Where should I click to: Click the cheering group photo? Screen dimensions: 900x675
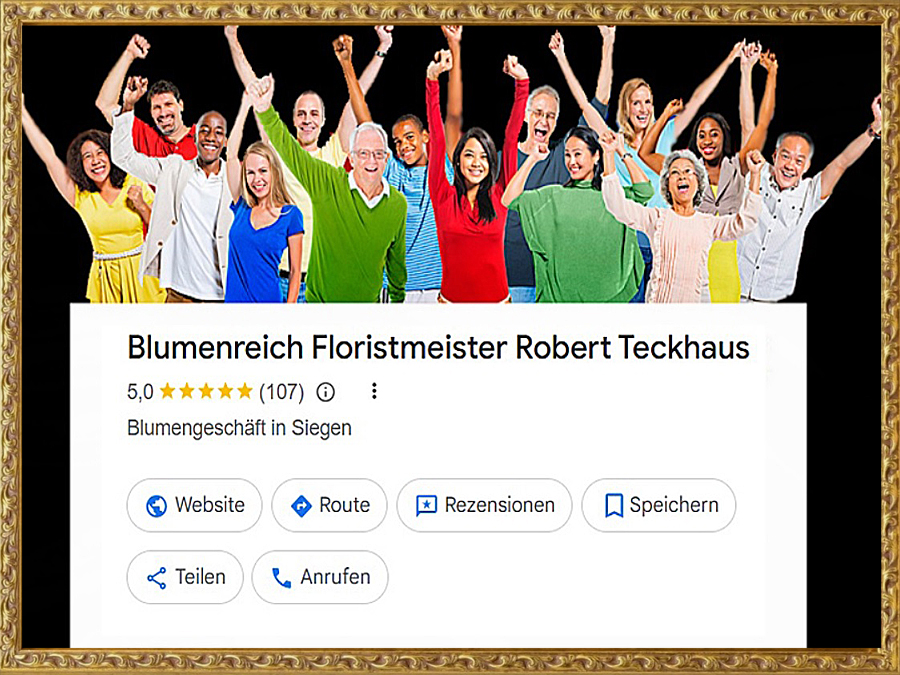450,164
